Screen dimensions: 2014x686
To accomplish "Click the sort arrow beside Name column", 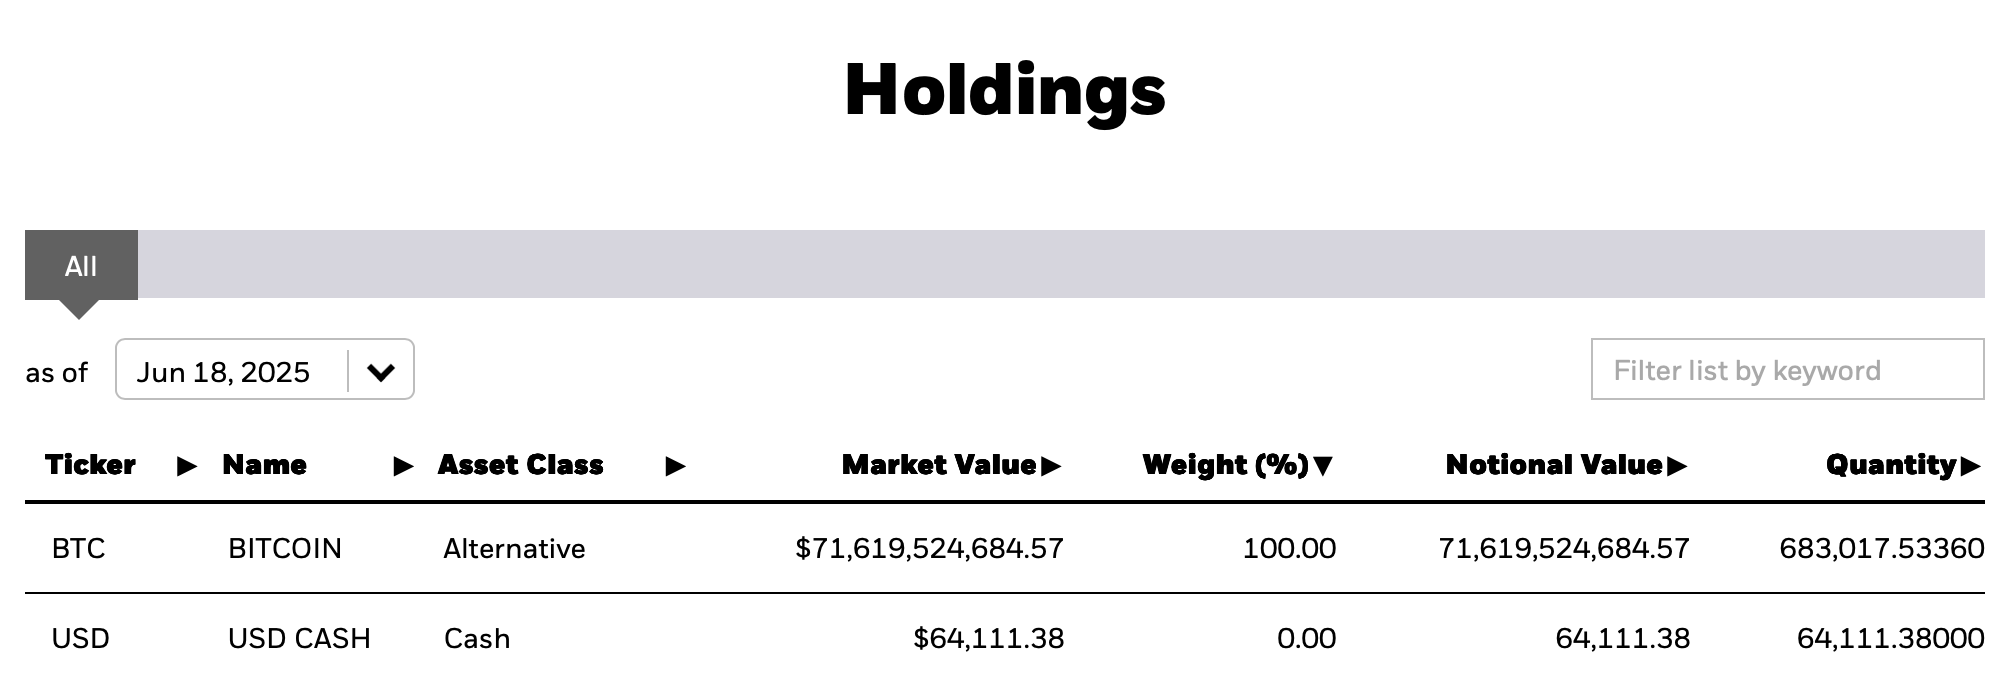I will (x=402, y=465).
